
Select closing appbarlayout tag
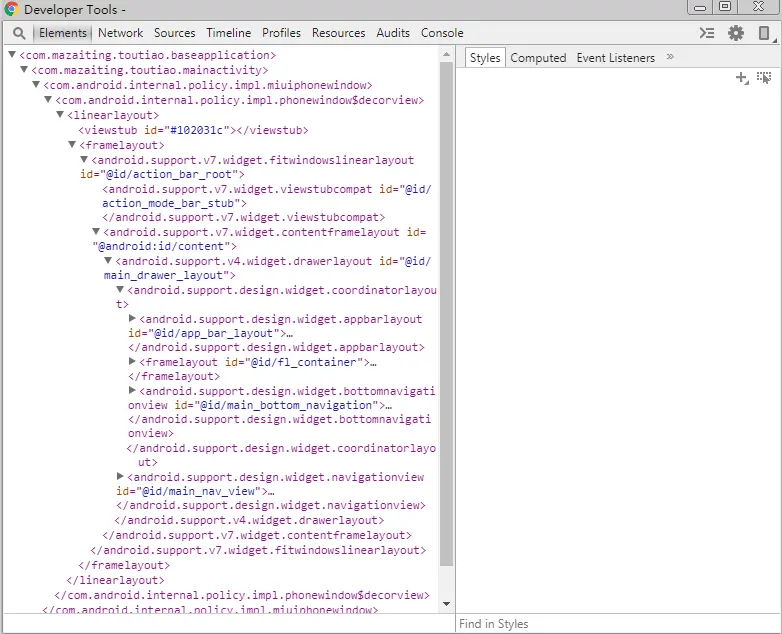(x=276, y=347)
